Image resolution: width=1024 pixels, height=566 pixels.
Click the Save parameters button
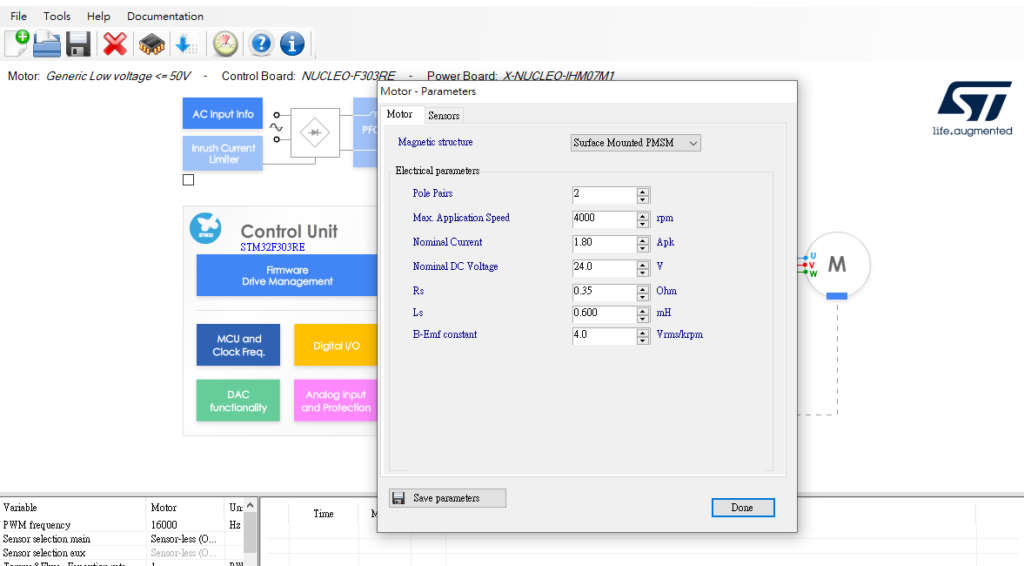pyautogui.click(x=447, y=498)
